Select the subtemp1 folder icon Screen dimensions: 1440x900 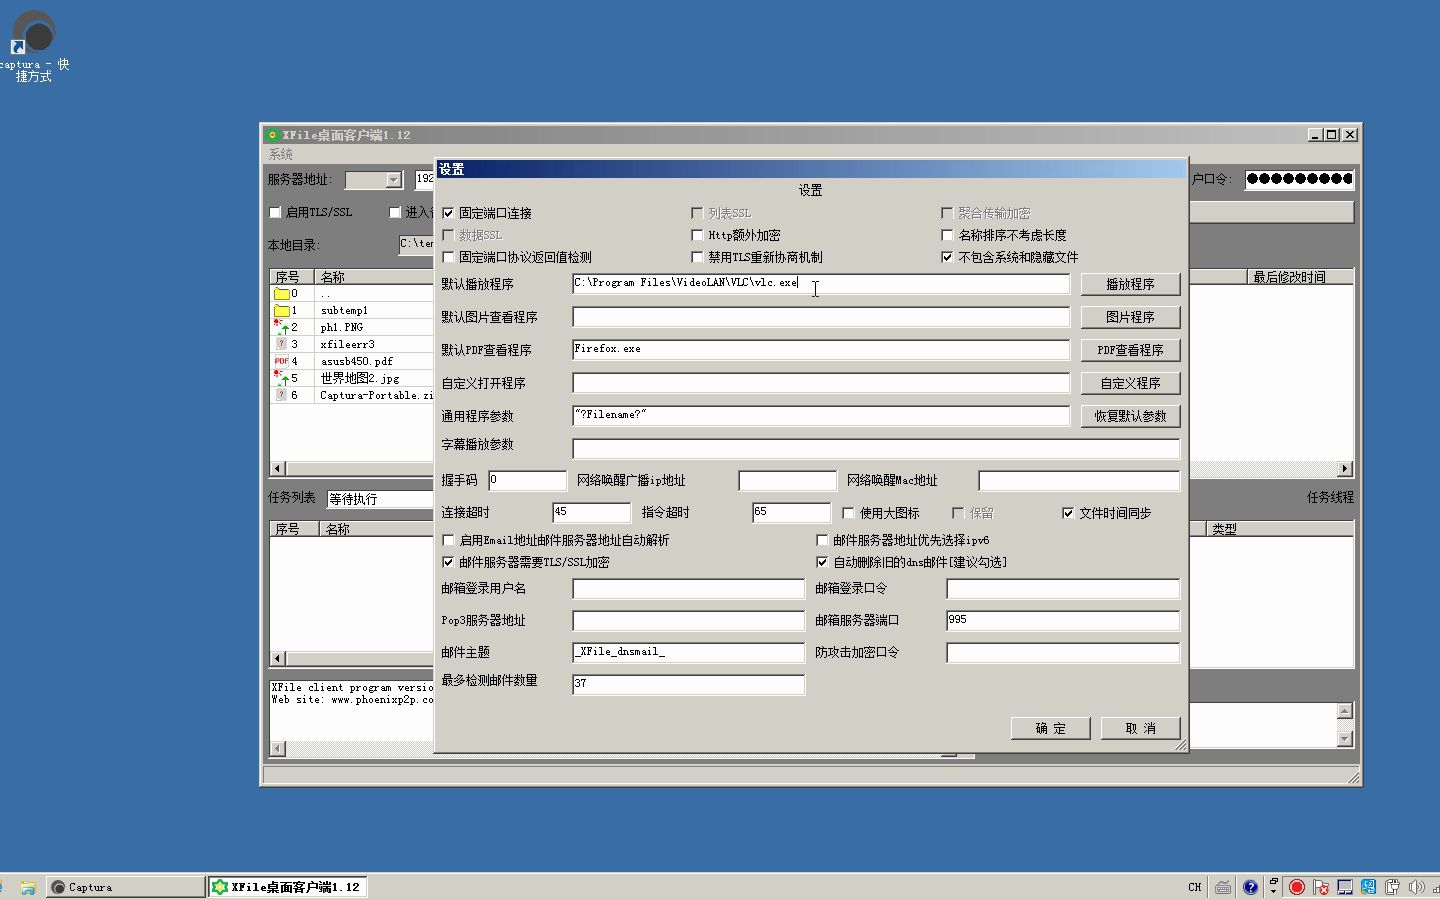click(x=282, y=311)
